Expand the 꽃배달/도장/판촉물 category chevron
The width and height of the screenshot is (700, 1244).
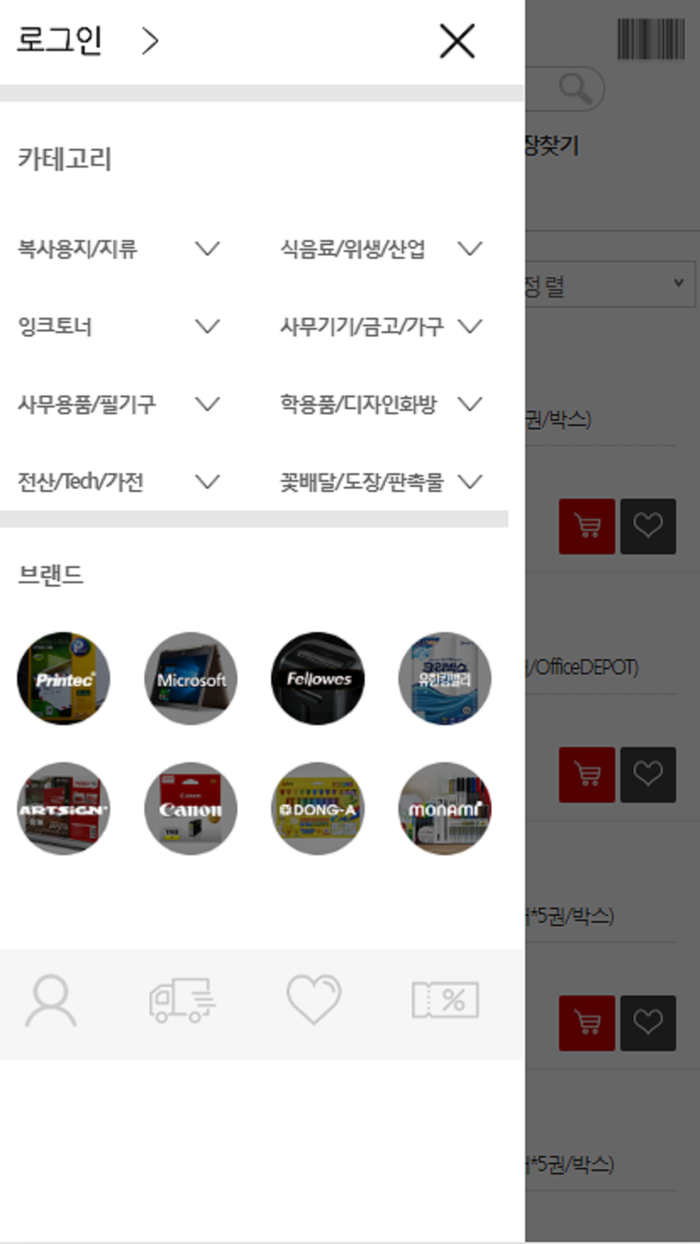point(470,482)
